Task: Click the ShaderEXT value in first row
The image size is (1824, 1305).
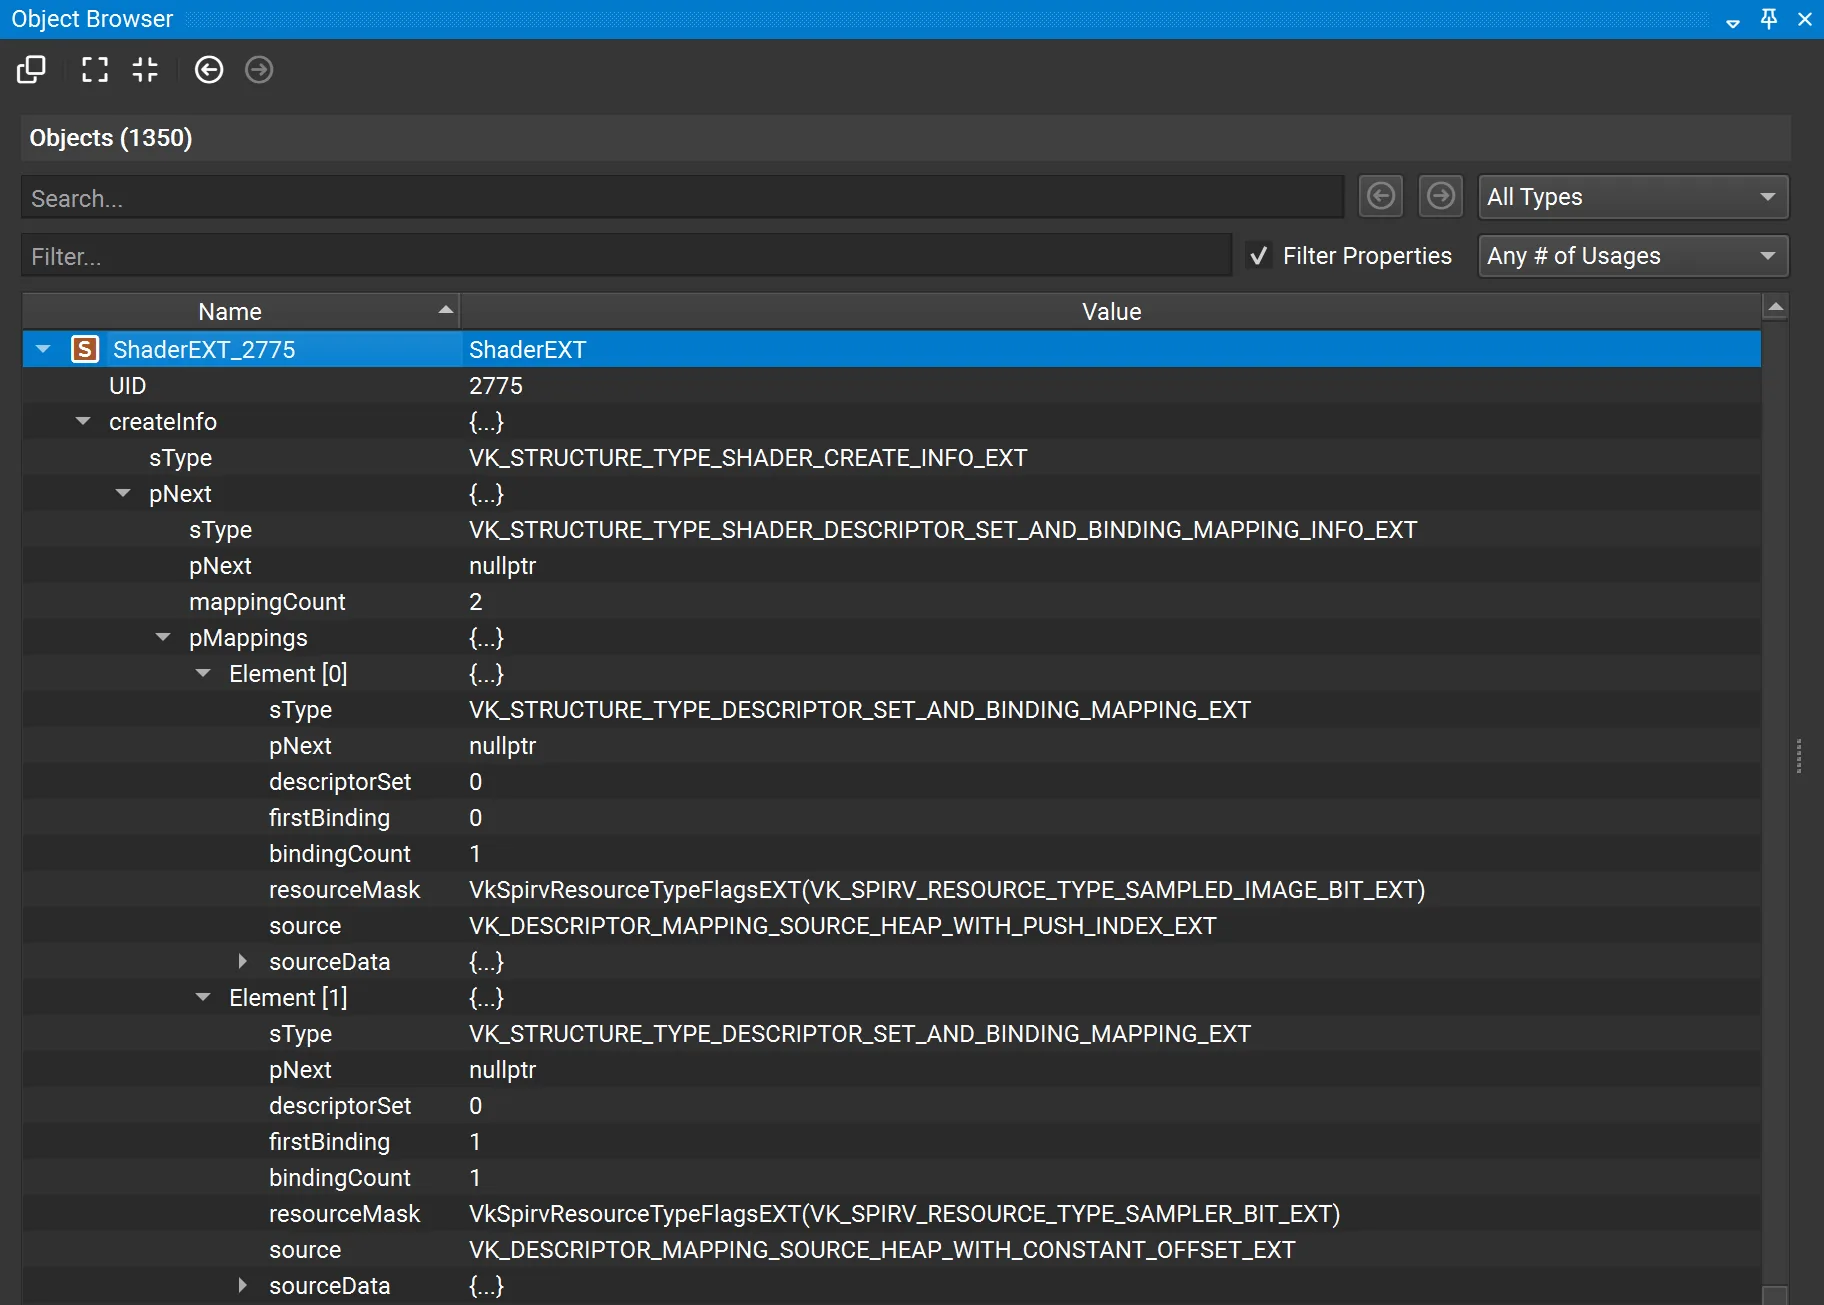Action: pyautogui.click(x=527, y=349)
